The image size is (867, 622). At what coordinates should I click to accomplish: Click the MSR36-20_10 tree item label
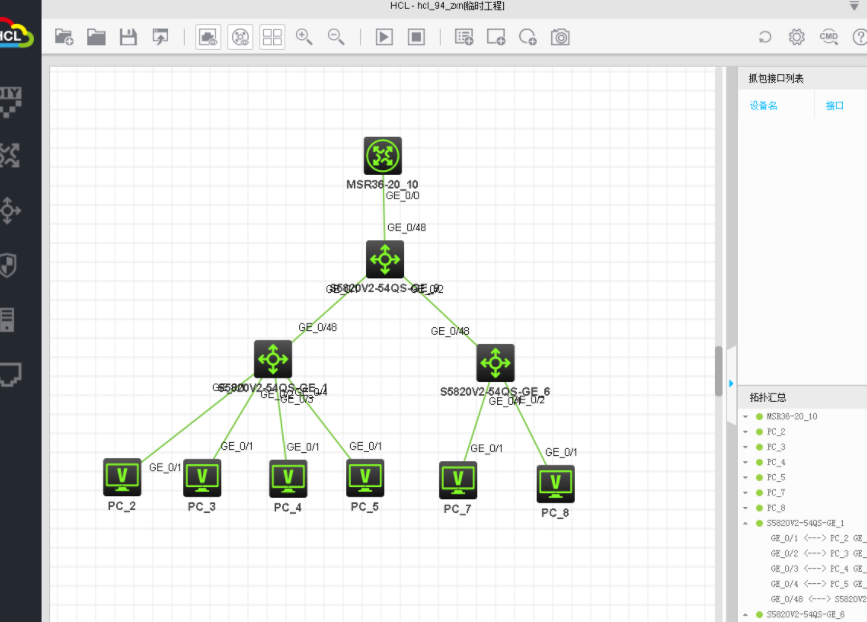point(792,416)
